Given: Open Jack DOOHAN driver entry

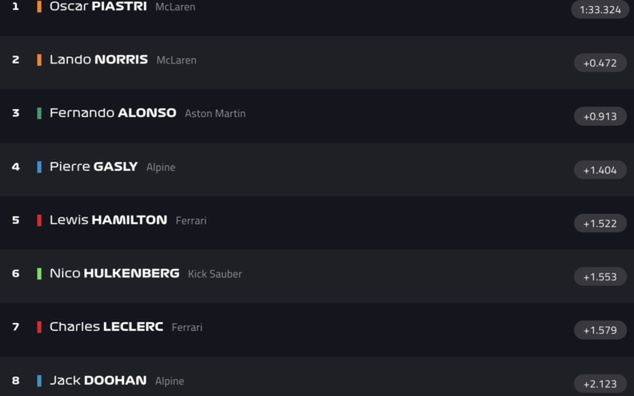Looking at the screenshot, I should click(98, 380).
